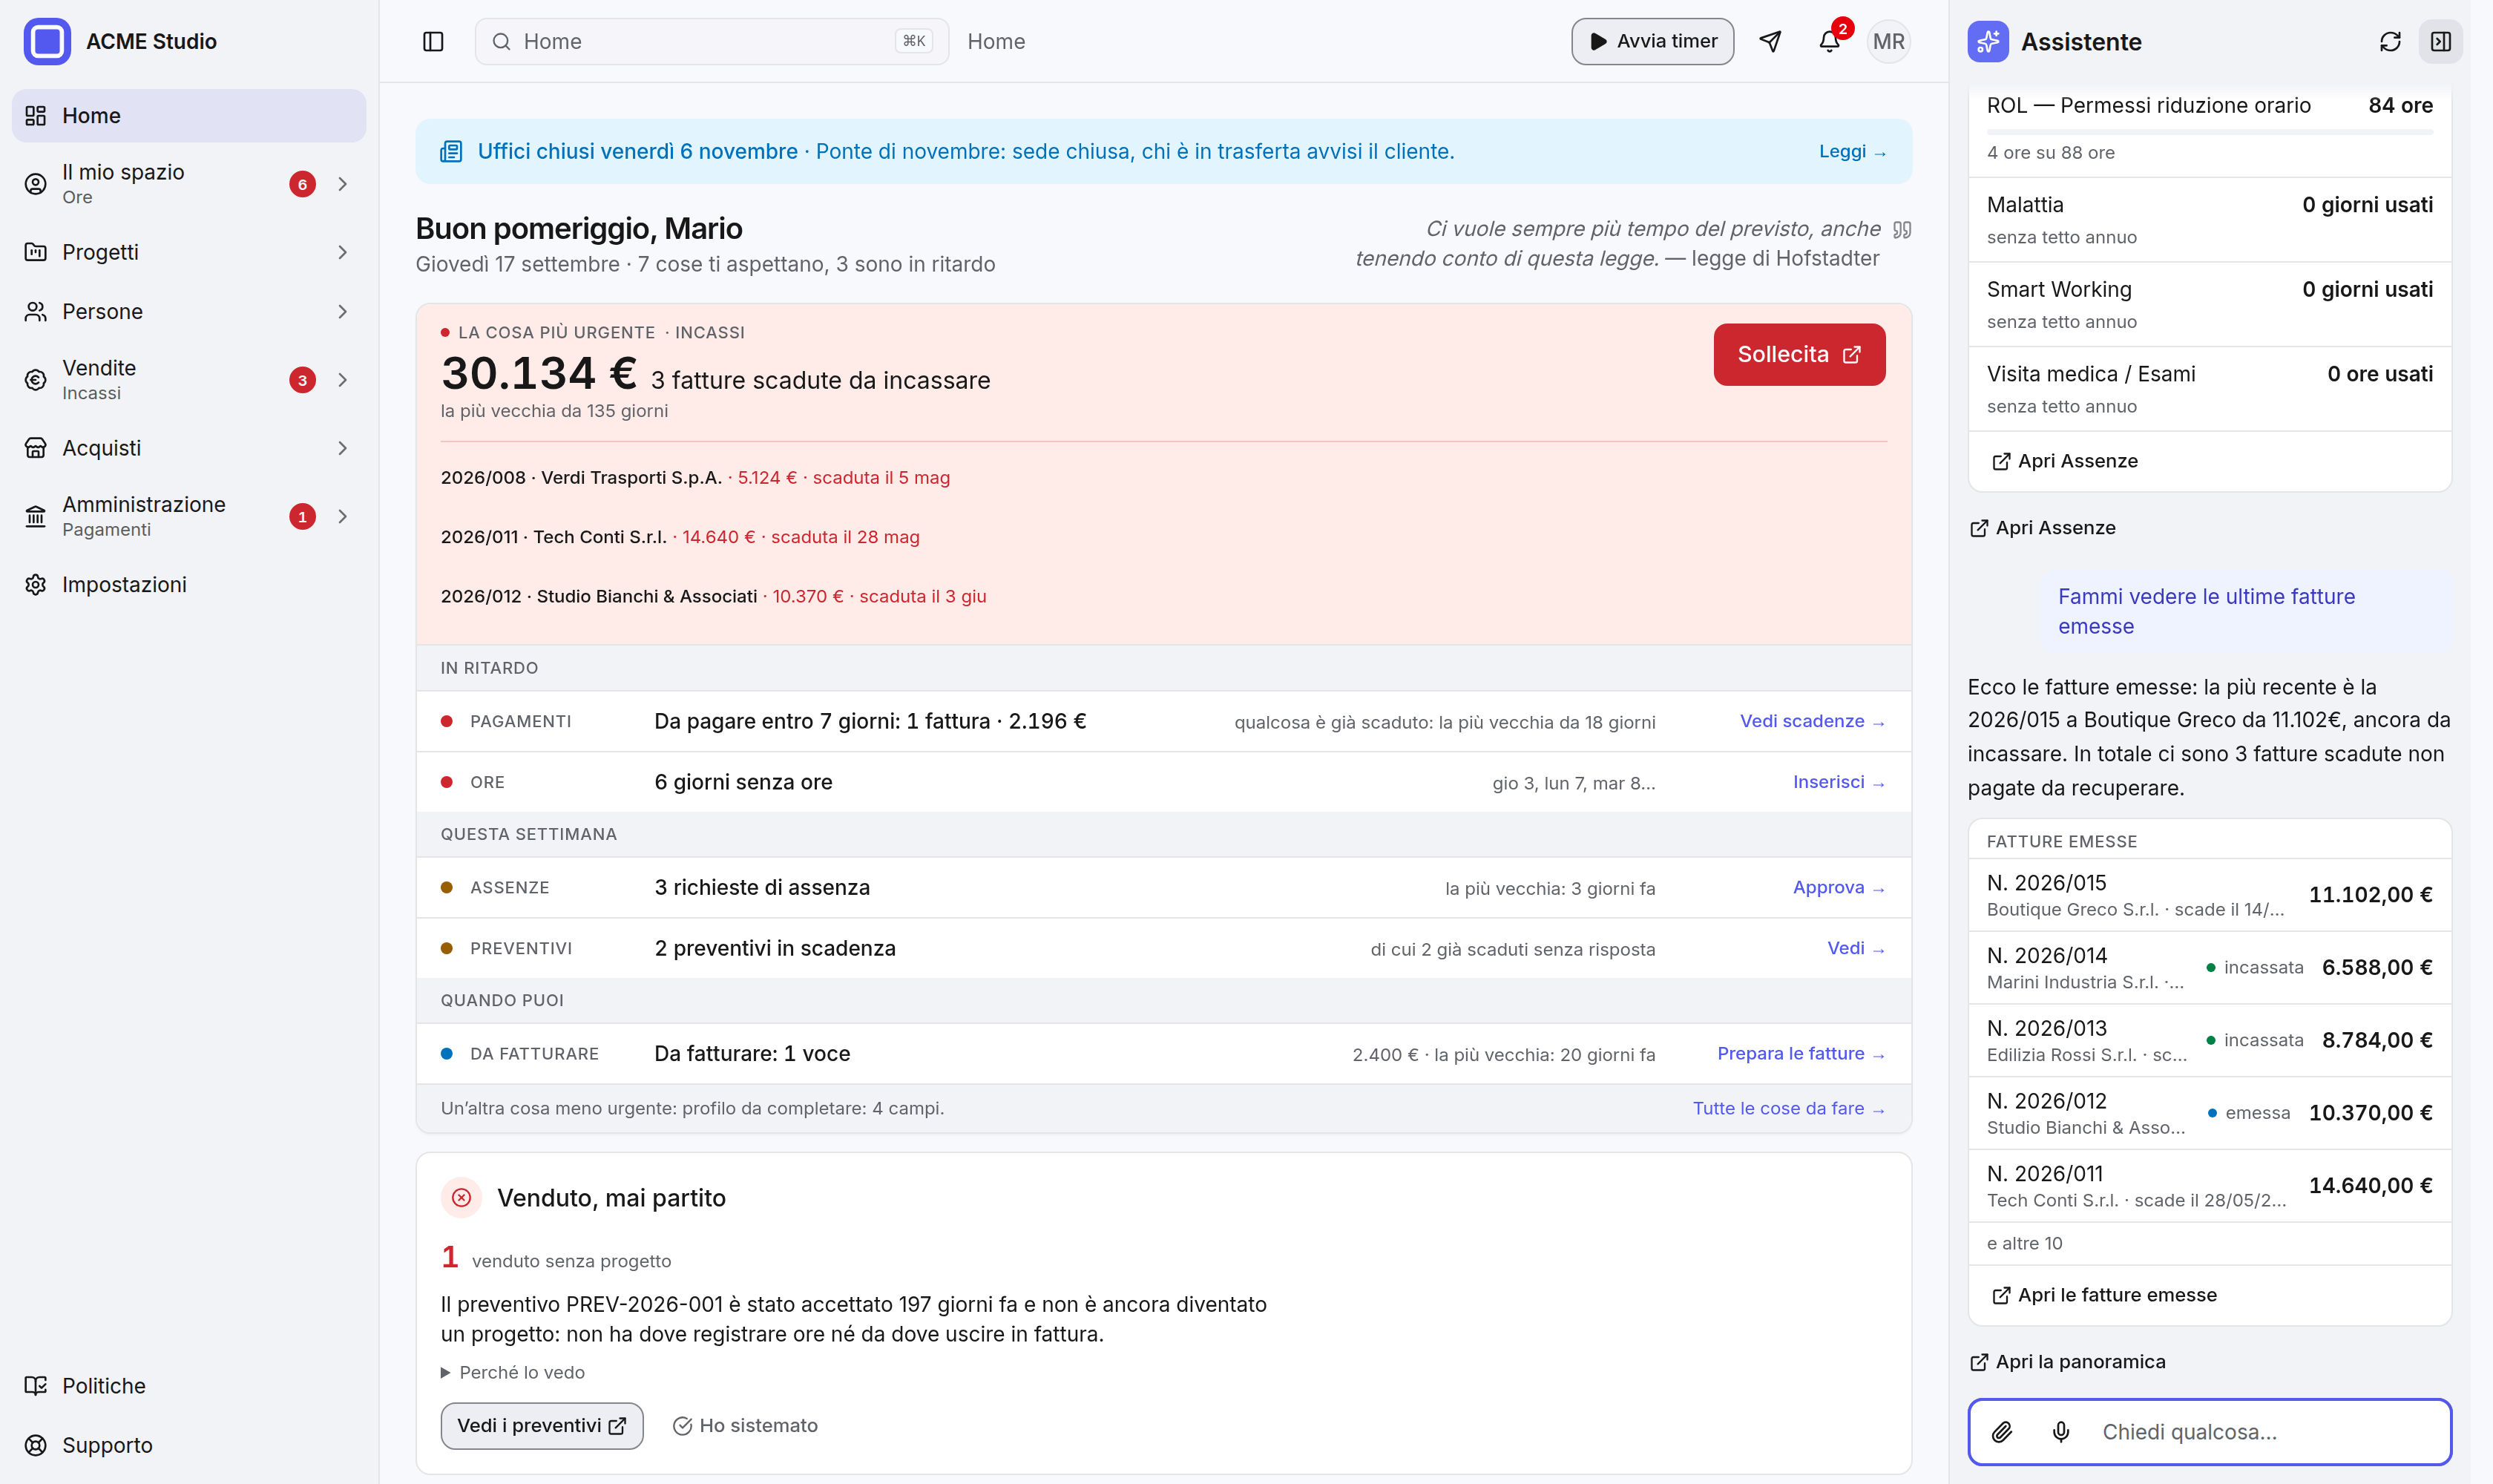Image resolution: width=2493 pixels, height=1484 pixels.
Task: Start the timer with Avvia timer
Action: (1652, 41)
